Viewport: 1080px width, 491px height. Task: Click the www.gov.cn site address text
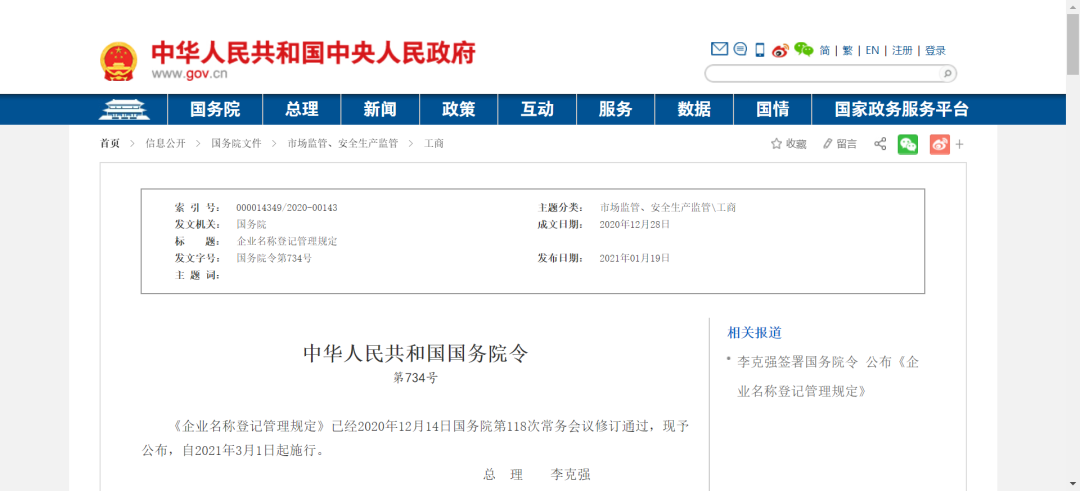point(189,74)
